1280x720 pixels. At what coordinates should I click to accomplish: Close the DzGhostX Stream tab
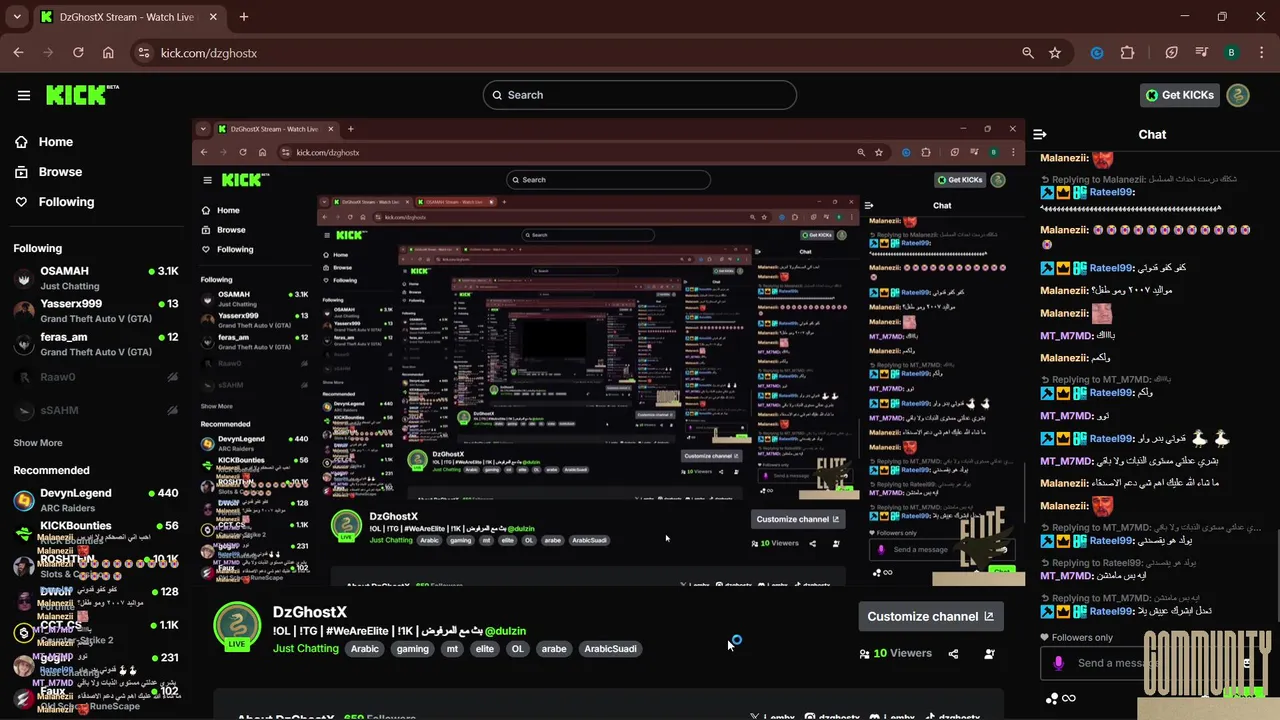pos(213,17)
